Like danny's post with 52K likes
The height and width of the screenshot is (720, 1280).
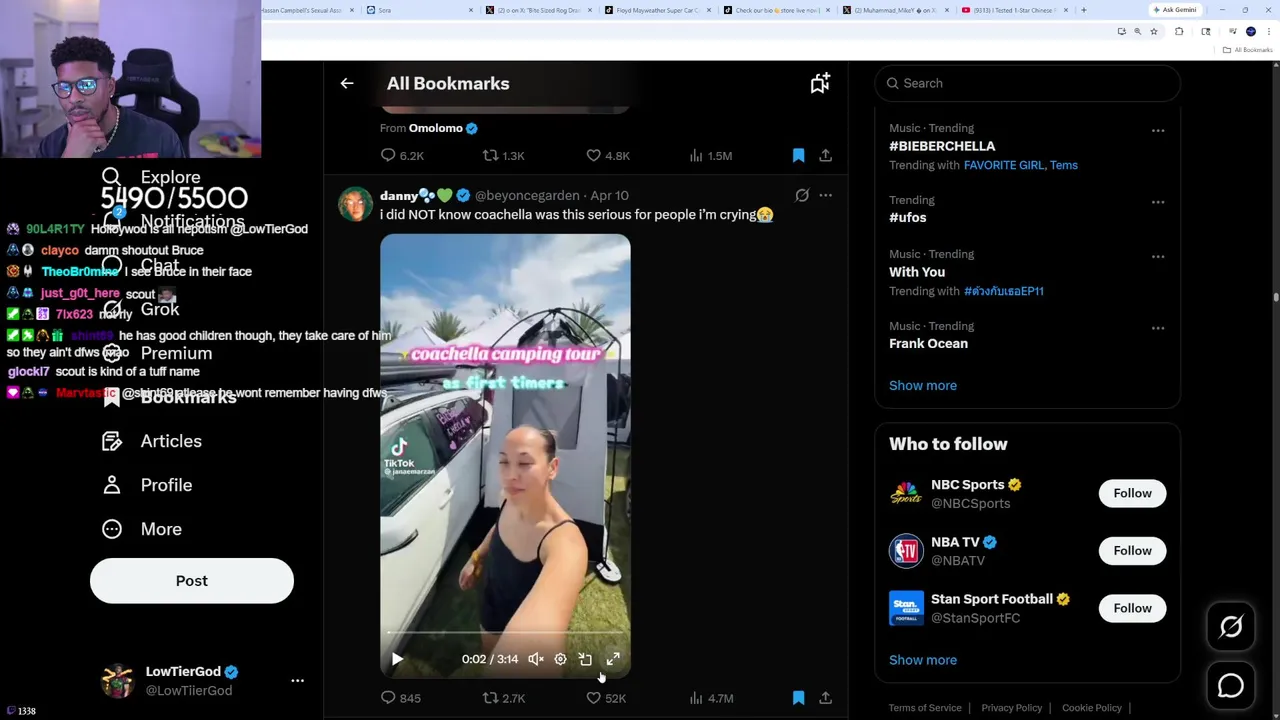tap(606, 698)
